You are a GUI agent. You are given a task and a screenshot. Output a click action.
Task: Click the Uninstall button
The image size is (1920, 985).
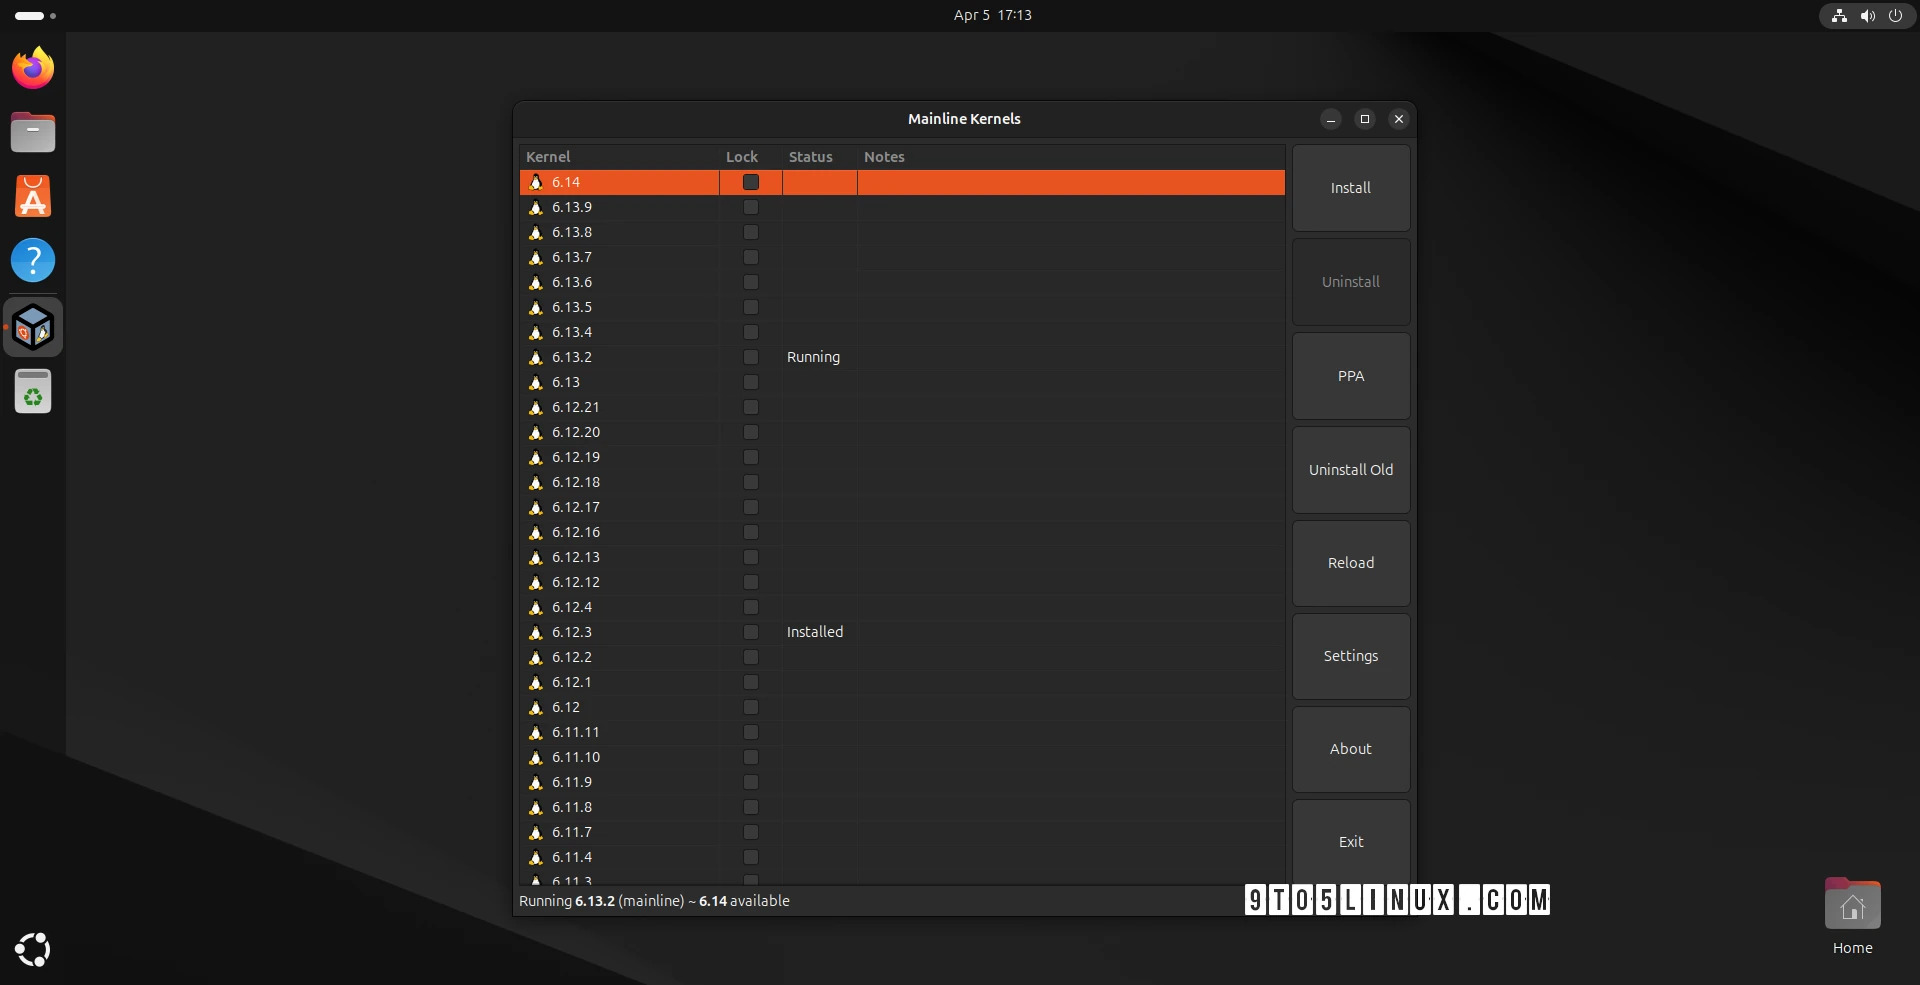pyautogui.click(x=1351, y=282)
